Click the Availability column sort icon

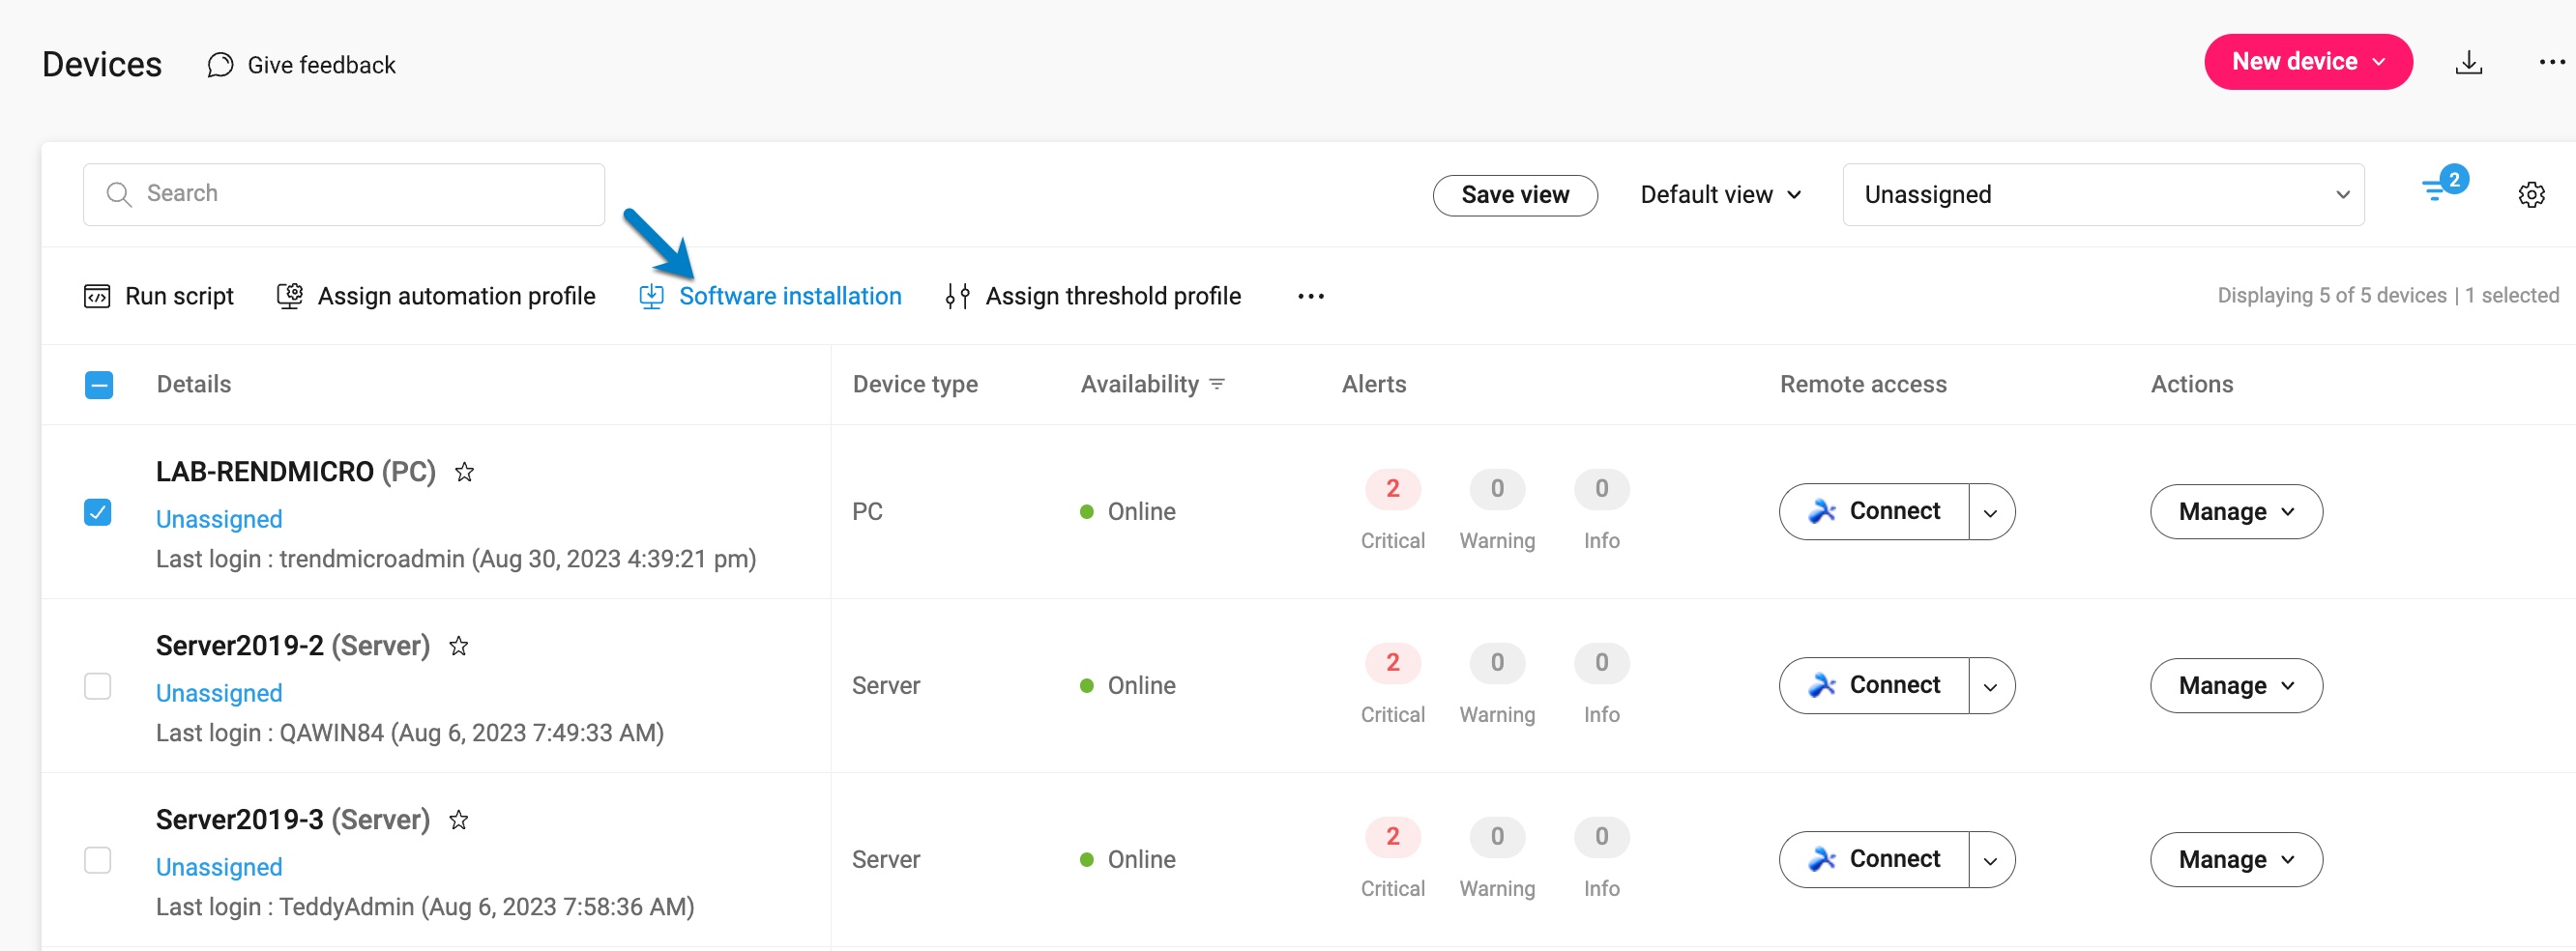(1217, 384)
